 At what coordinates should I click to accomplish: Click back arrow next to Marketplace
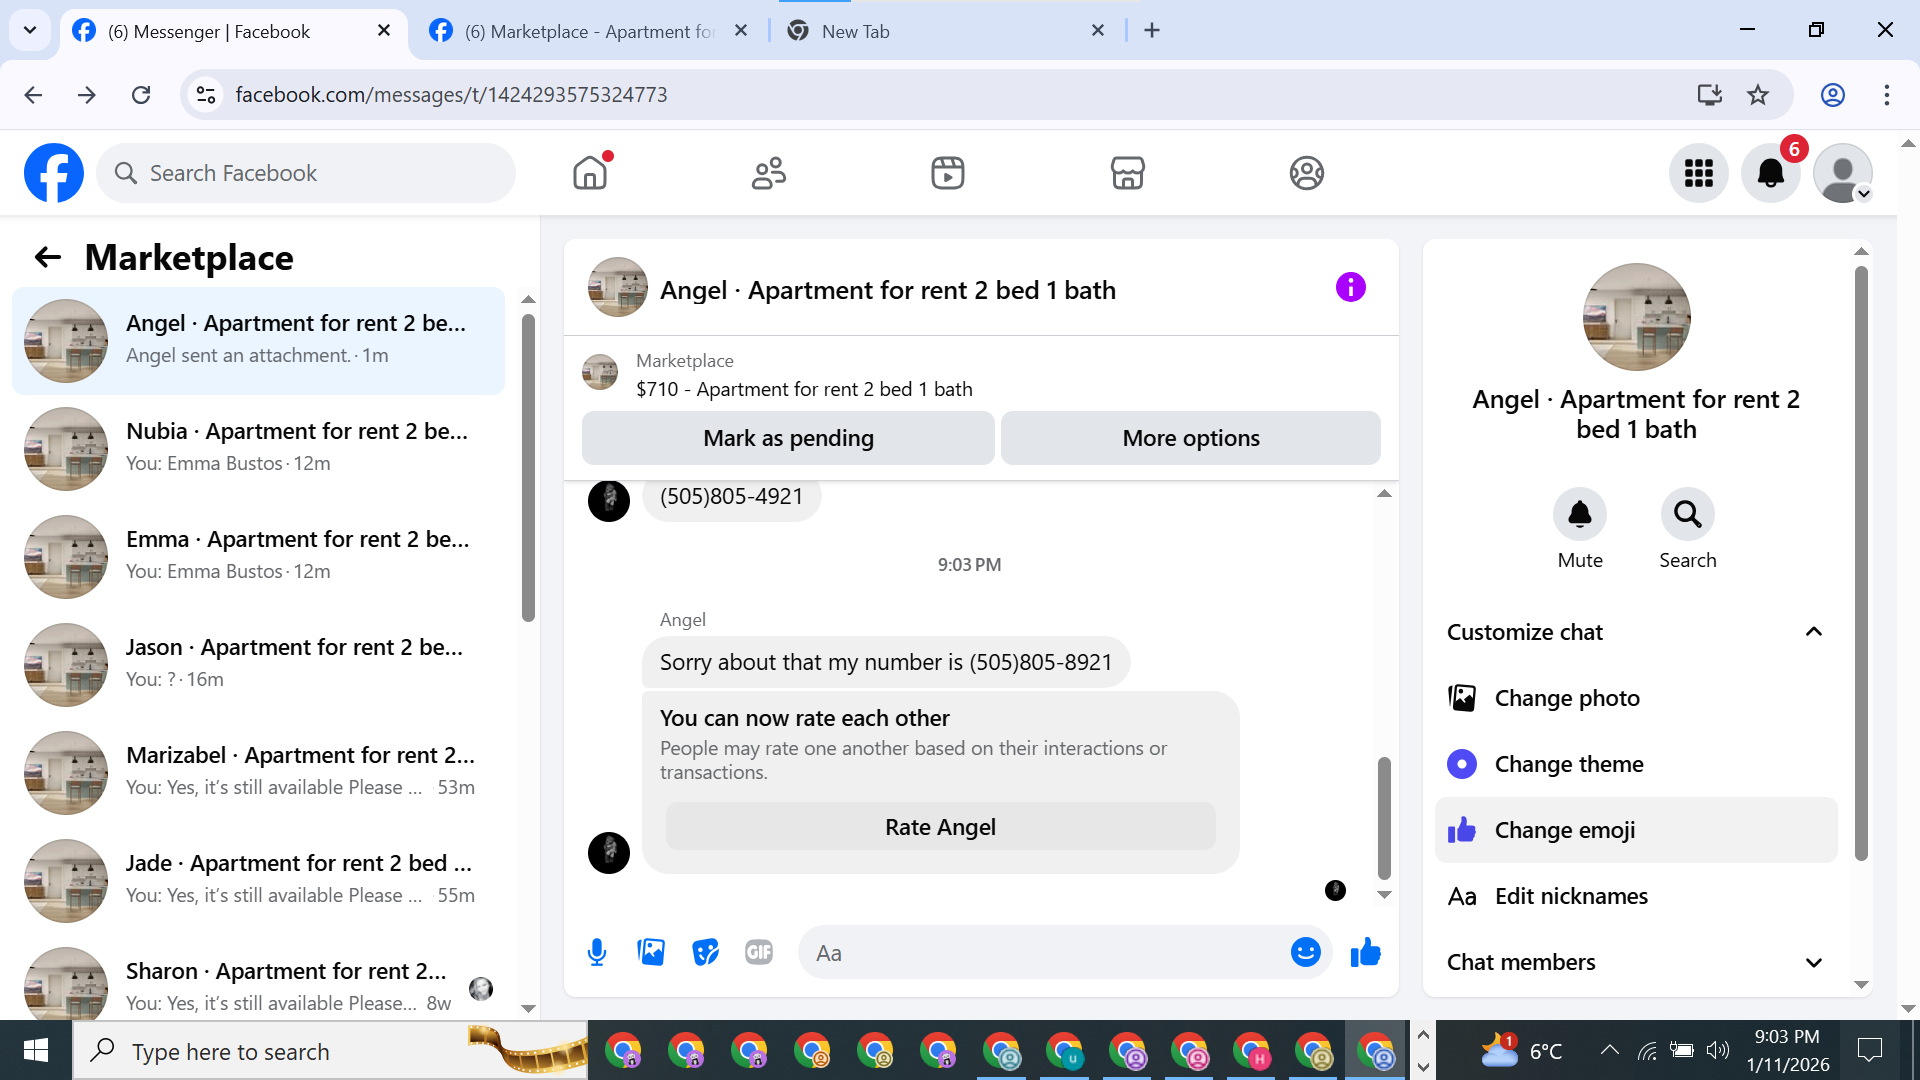pos(48,258)
